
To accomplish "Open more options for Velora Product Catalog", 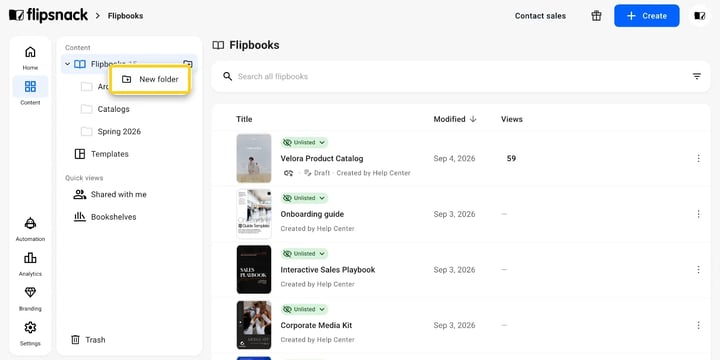I will coord(698,158).
